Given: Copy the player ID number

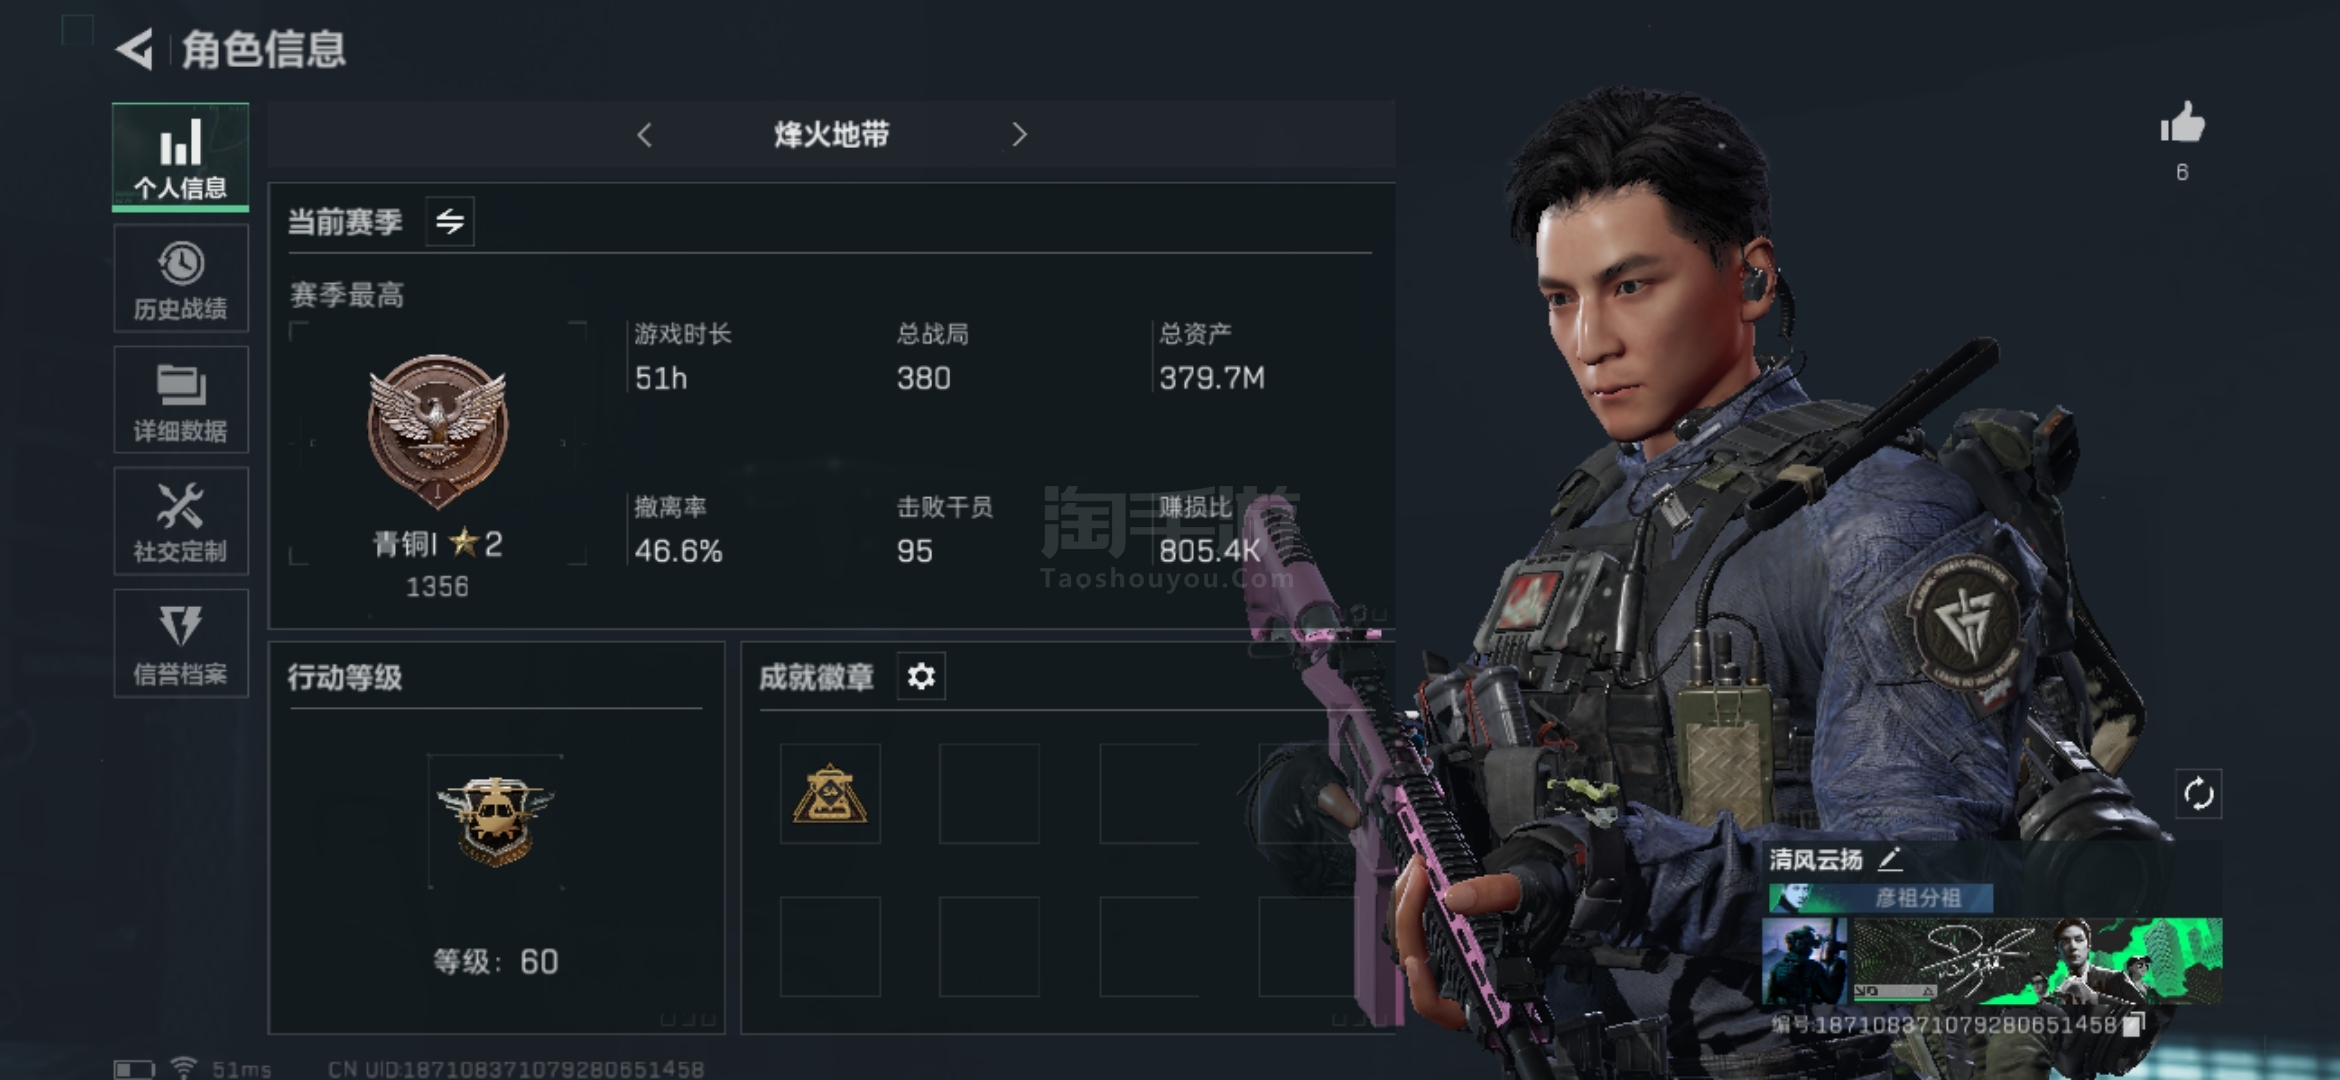Looking at the screenshot, I should (2133, 1024).
